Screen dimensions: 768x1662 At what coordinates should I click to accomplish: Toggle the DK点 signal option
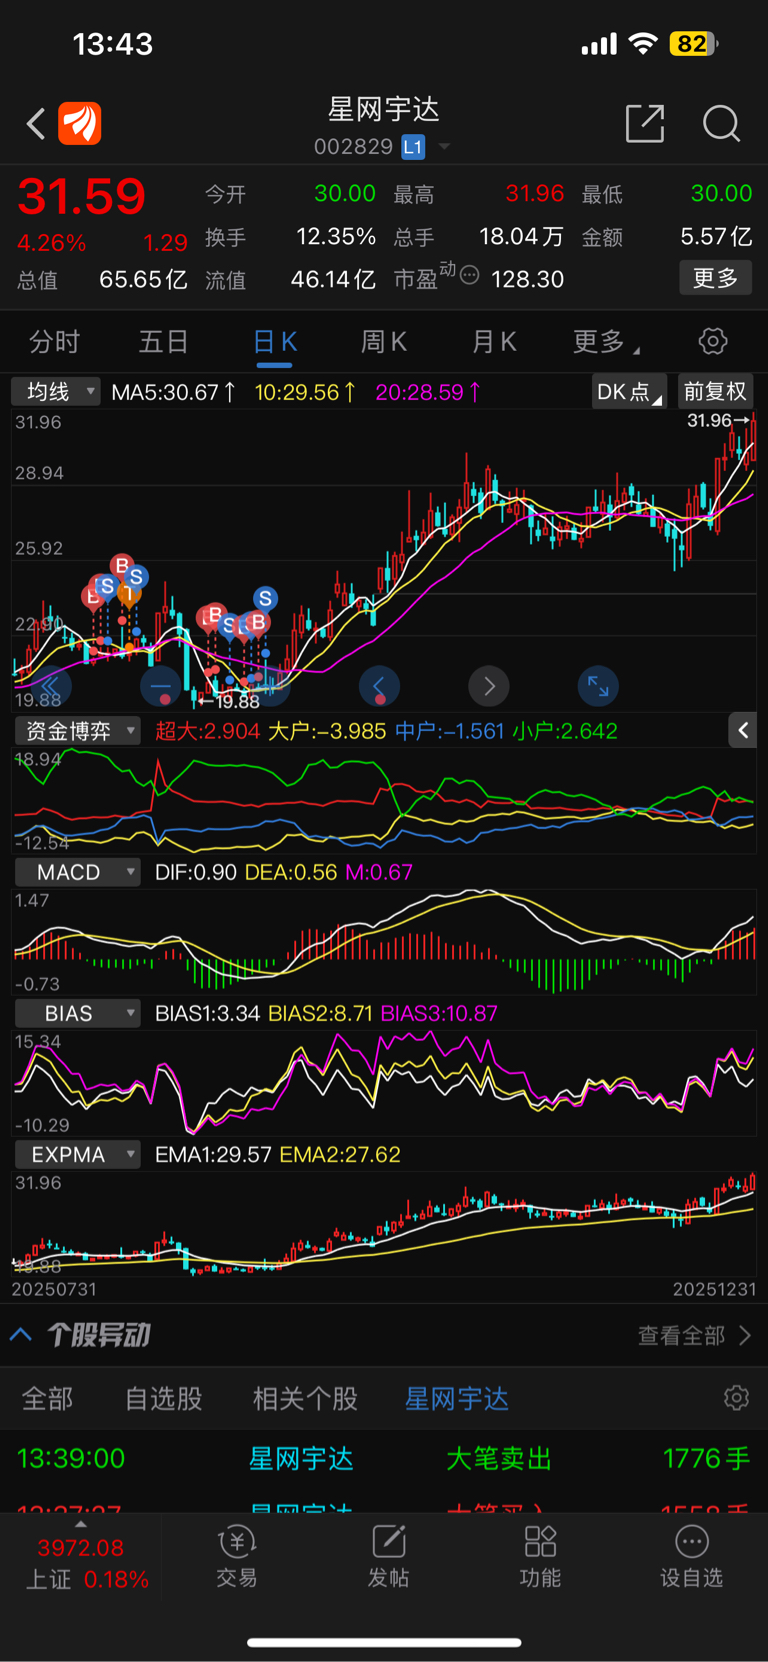[x=629, y=392]
